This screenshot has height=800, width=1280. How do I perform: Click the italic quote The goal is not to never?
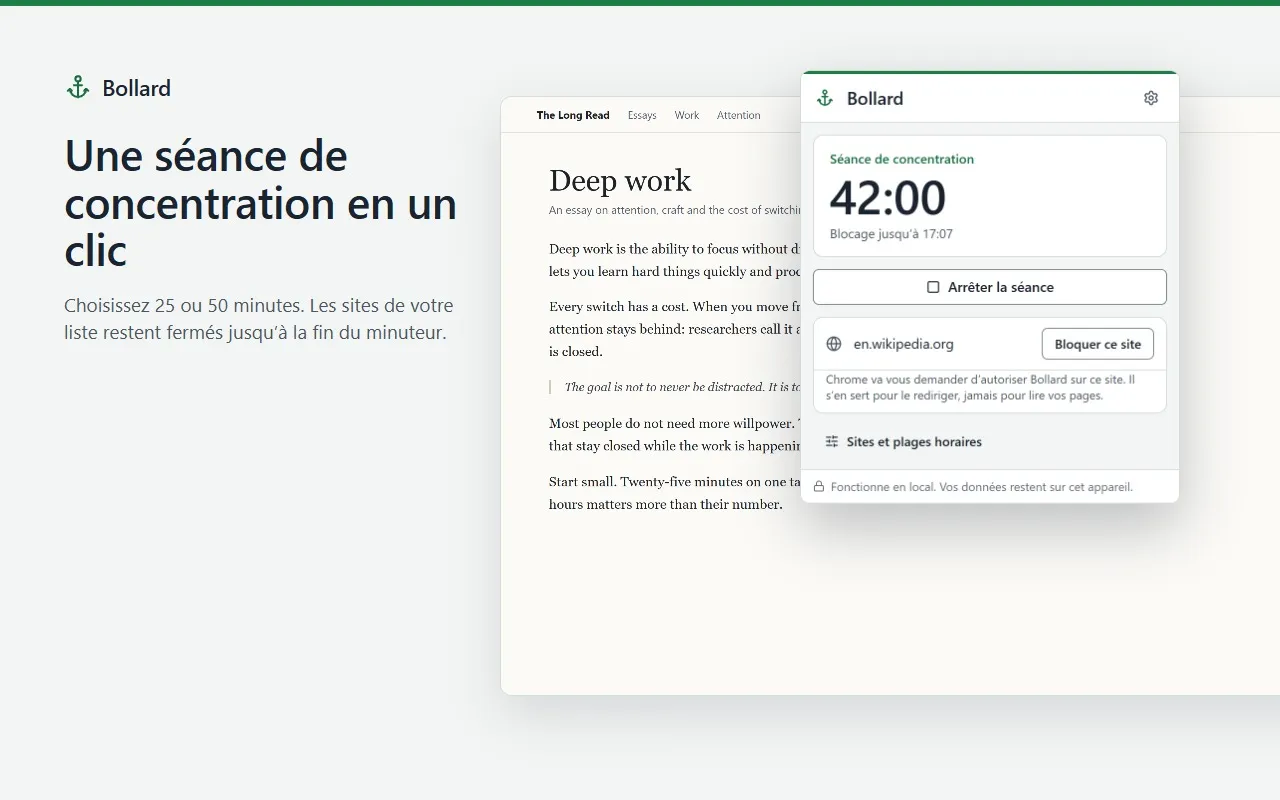pos(683,387)
